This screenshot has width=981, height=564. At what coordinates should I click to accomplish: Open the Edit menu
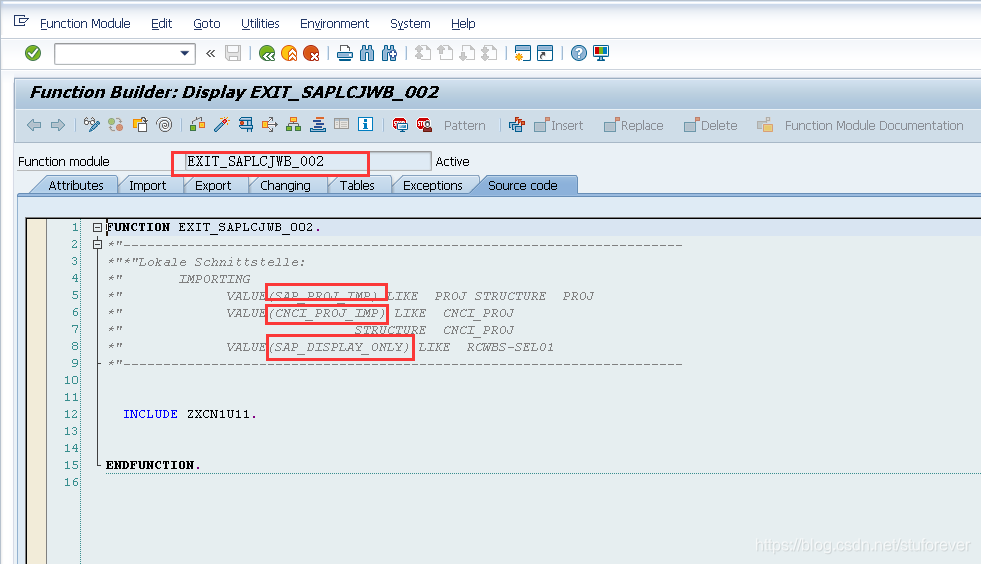point(161,24)
